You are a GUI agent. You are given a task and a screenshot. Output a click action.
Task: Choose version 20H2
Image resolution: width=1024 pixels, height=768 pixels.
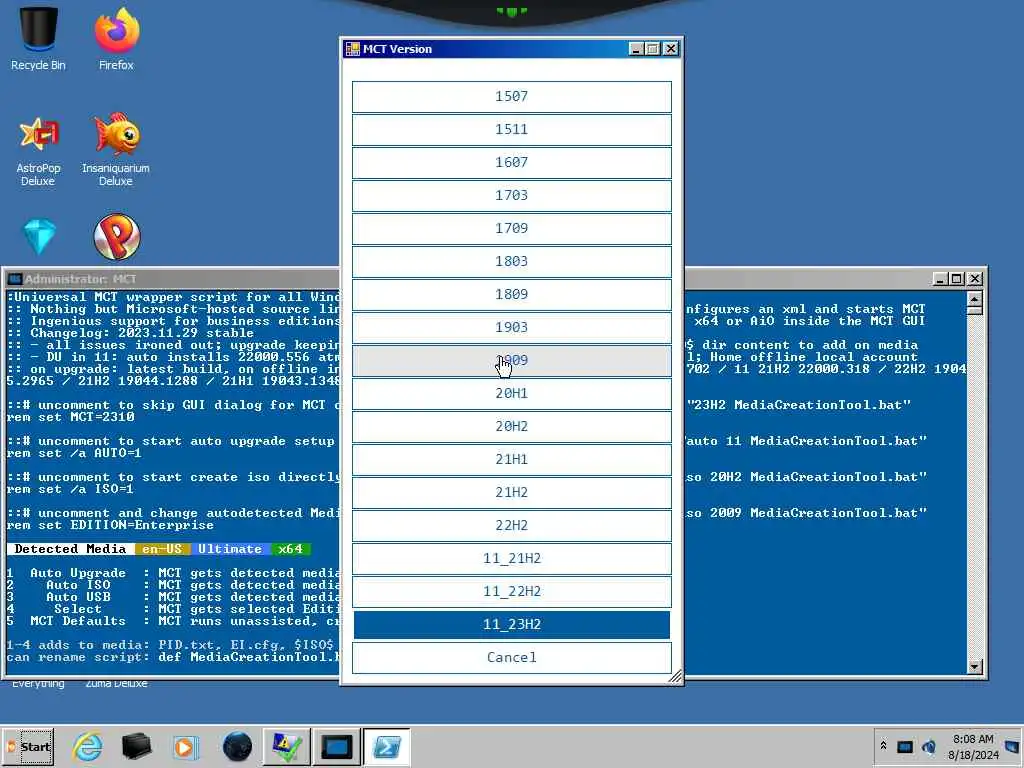[511, 426]
